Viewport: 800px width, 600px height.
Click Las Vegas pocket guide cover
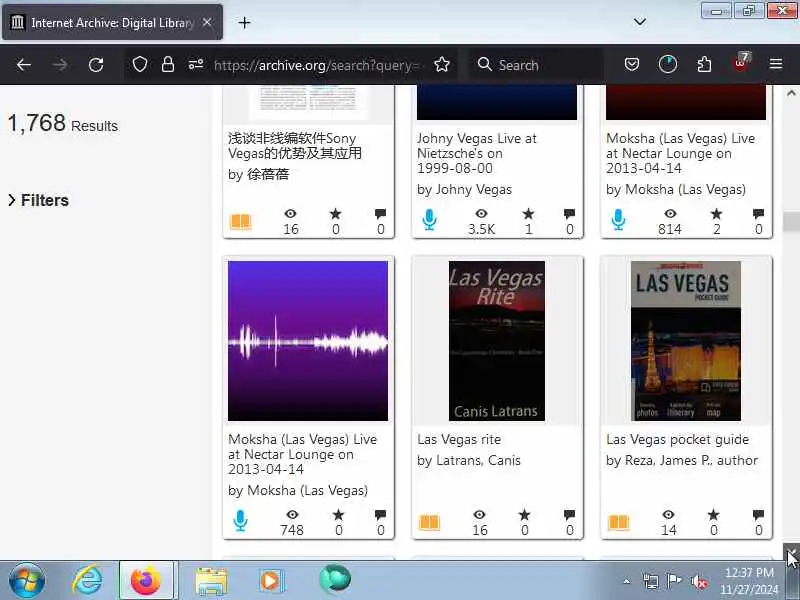(686, 341)
